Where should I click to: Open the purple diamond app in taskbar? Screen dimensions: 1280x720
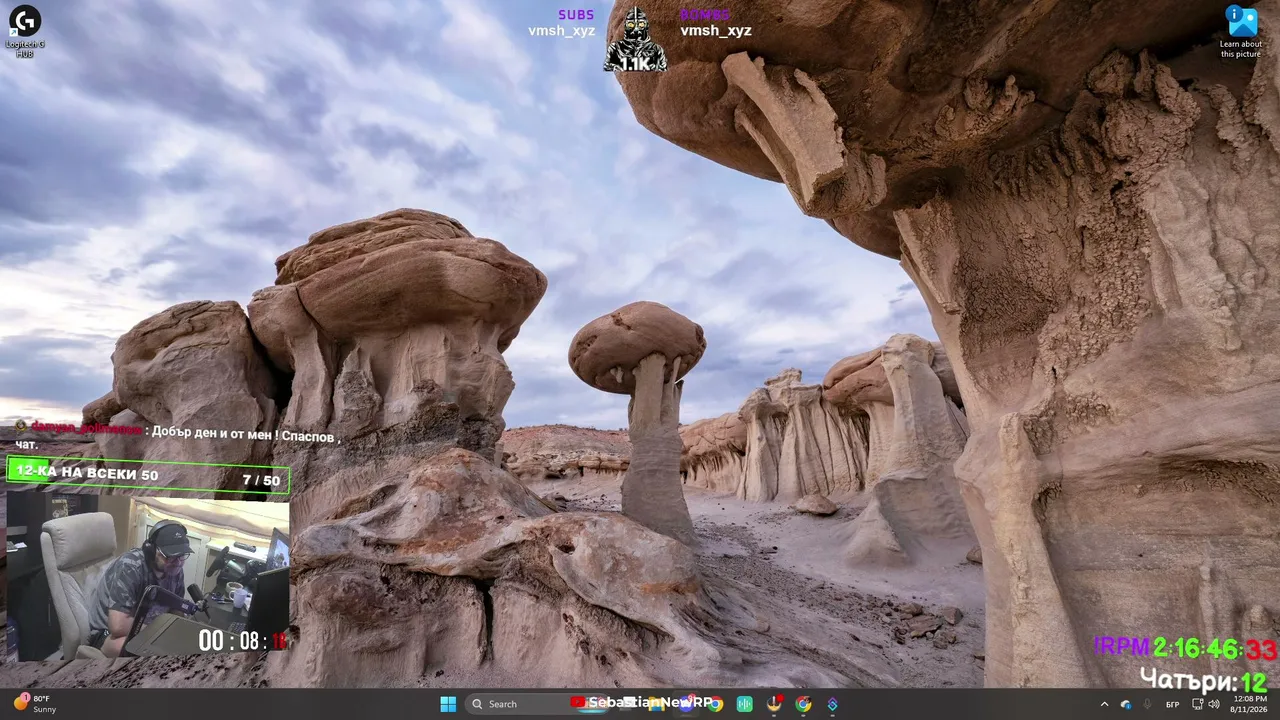[832, 704]
